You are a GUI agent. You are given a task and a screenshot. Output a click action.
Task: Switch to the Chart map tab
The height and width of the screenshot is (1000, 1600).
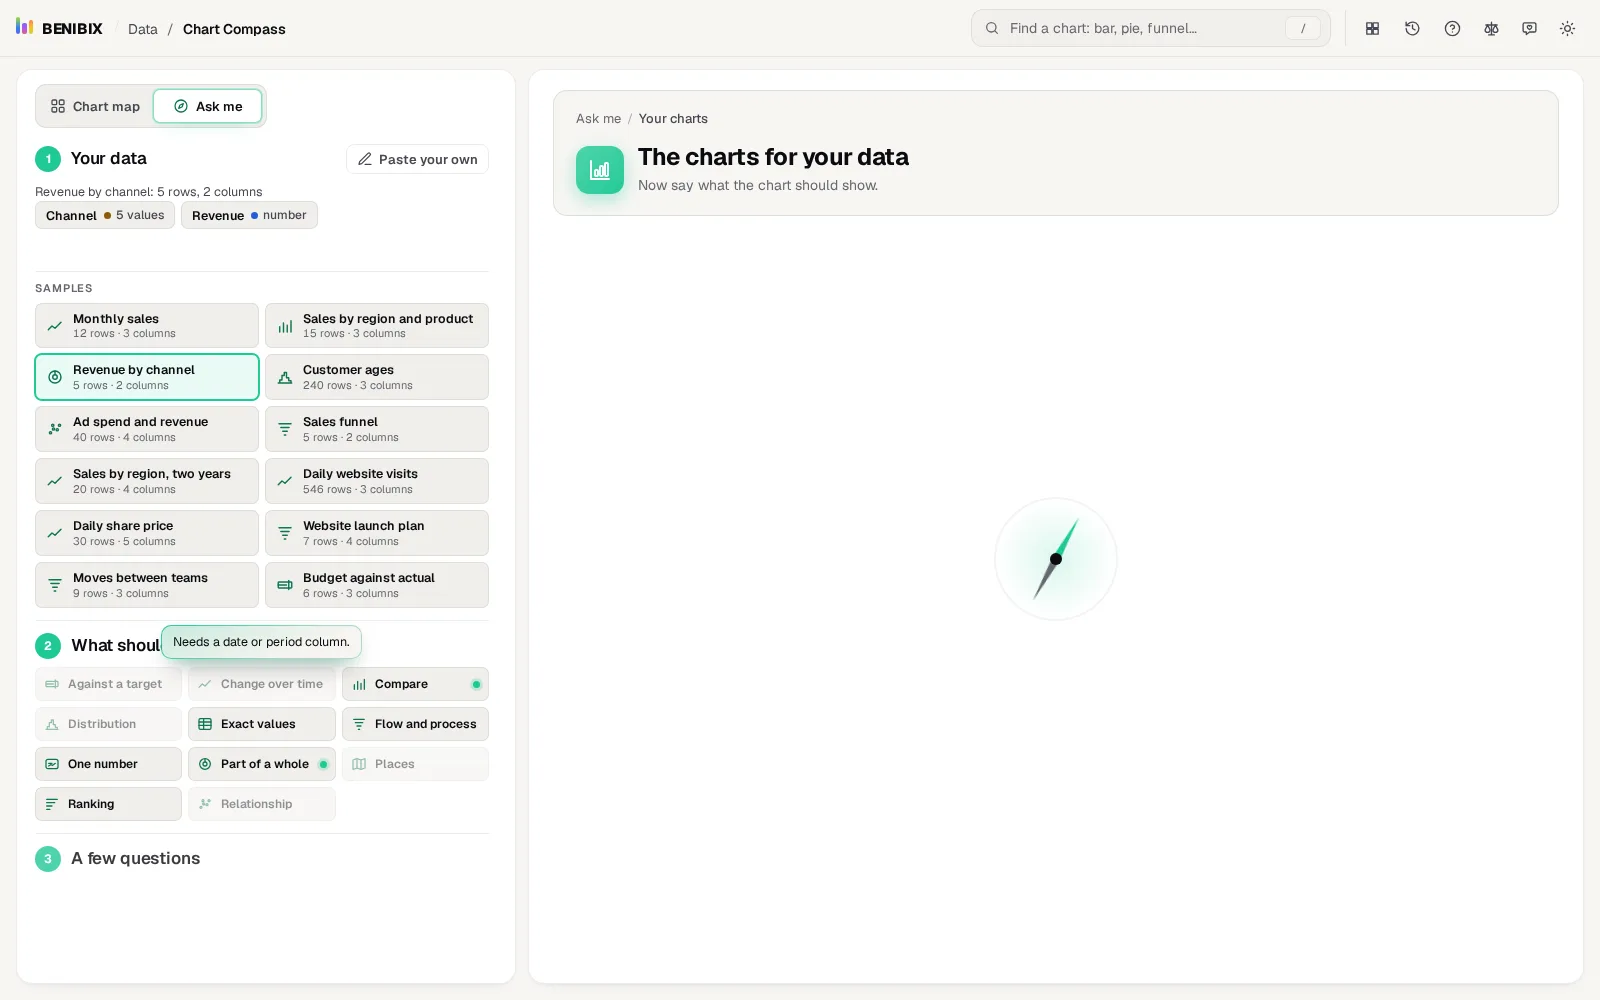point(96,106)
